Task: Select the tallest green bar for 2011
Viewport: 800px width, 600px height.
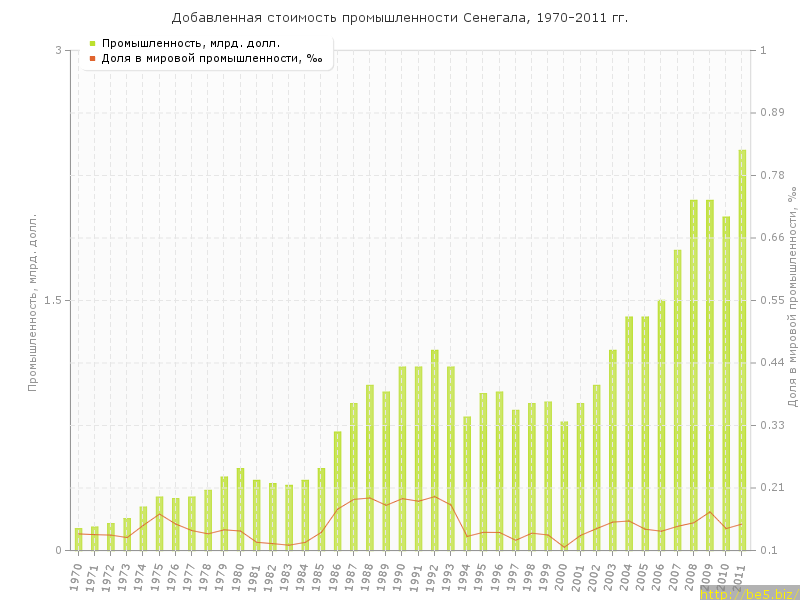Action: point(742,350)
